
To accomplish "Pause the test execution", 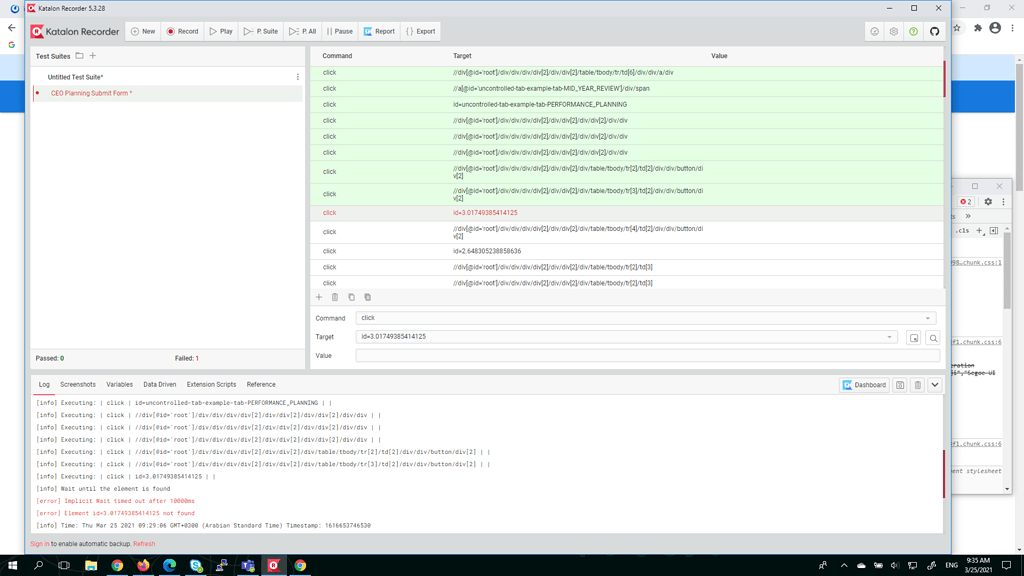I will point(340,31).
